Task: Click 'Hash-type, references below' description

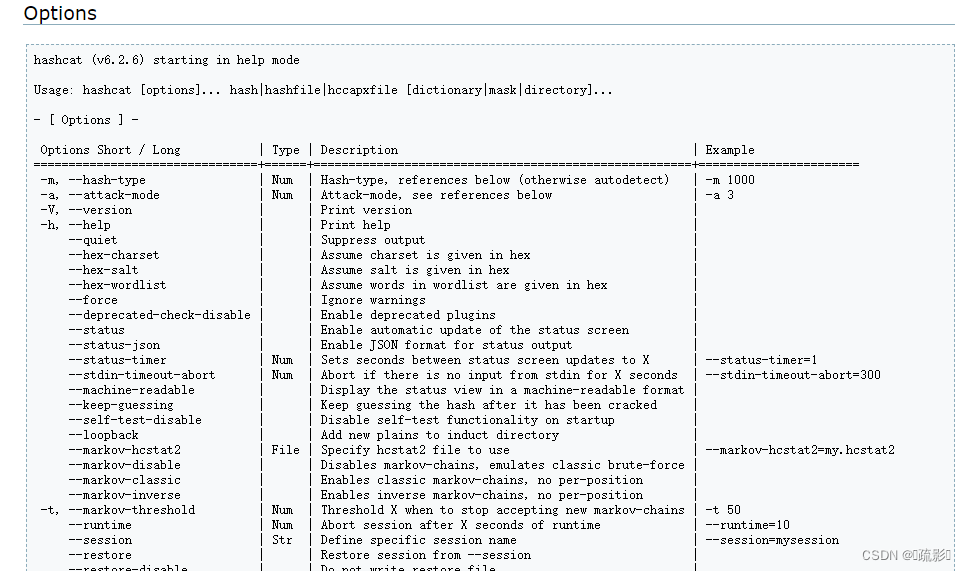Action: 415,180
